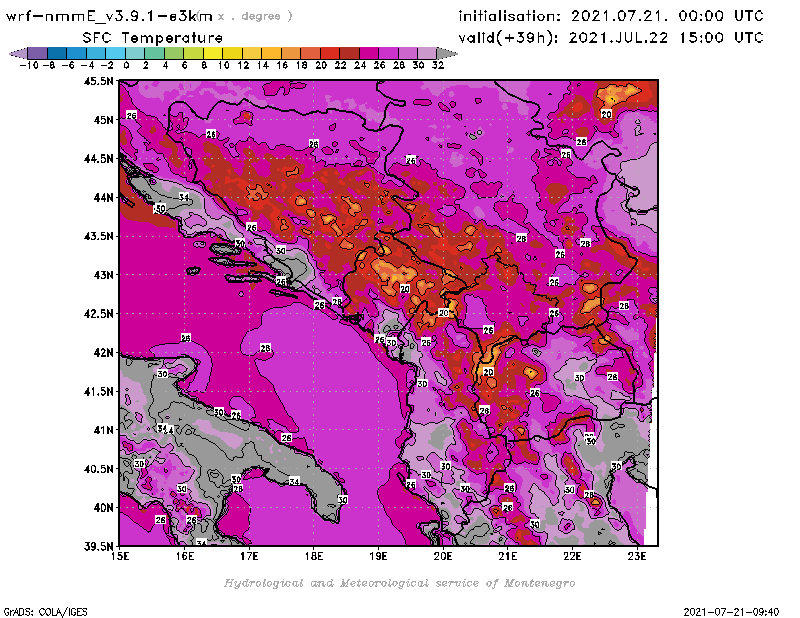Click the 32 tick label under the legend
Screen dimensions: 800x618
click(438, 65)
